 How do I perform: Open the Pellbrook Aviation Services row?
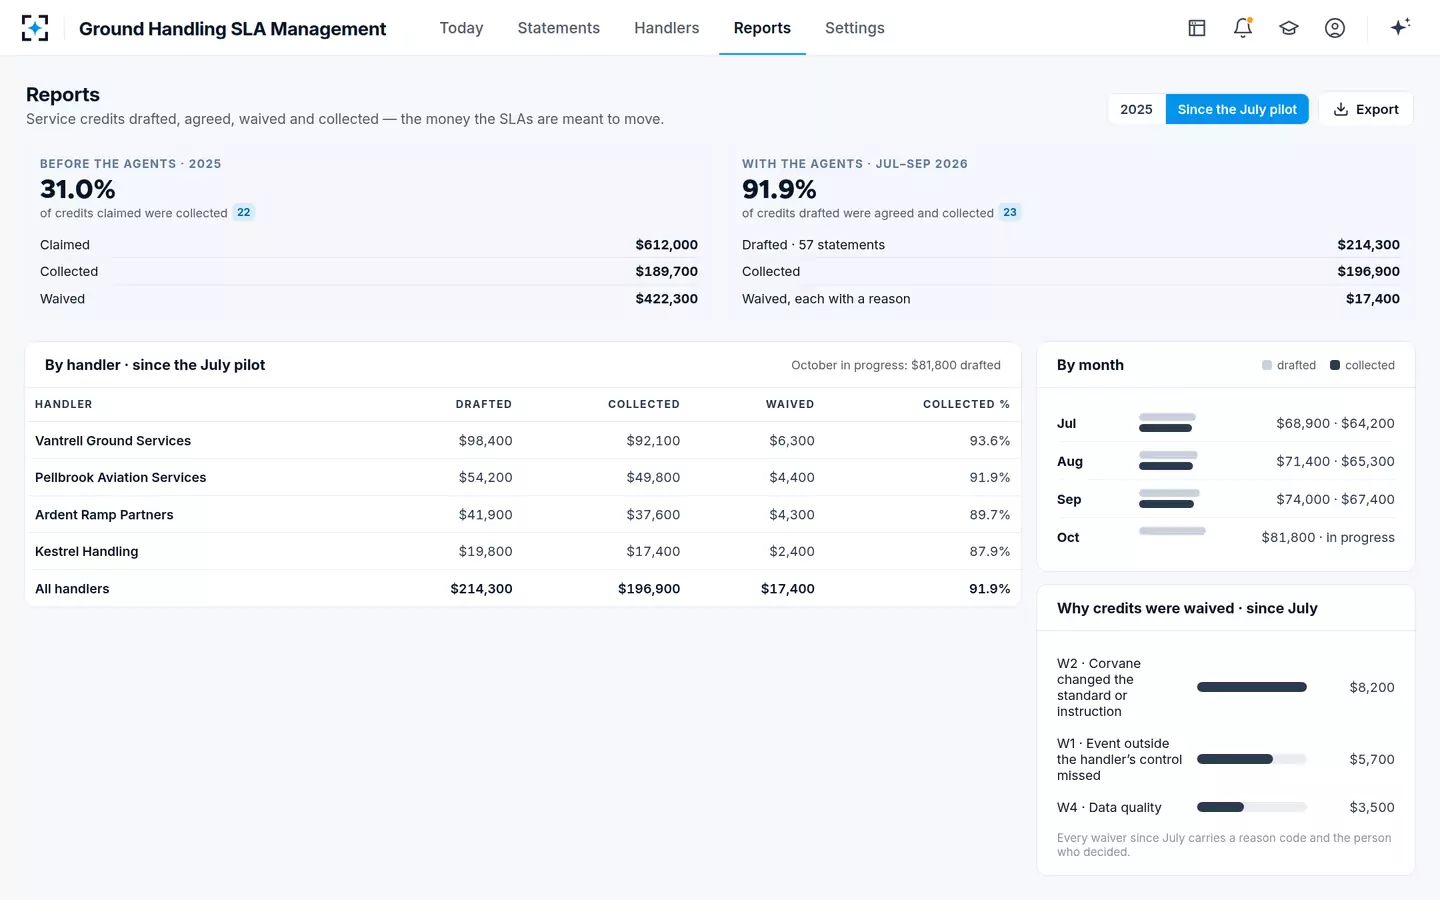point(522,477)
